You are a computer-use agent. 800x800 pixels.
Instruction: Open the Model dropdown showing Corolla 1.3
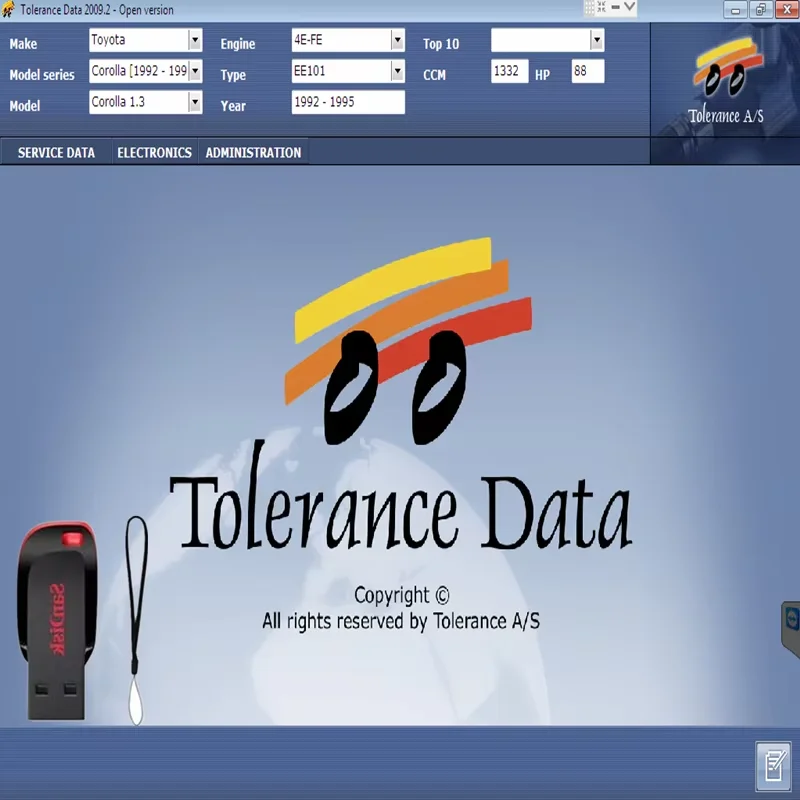click(145, 102)
